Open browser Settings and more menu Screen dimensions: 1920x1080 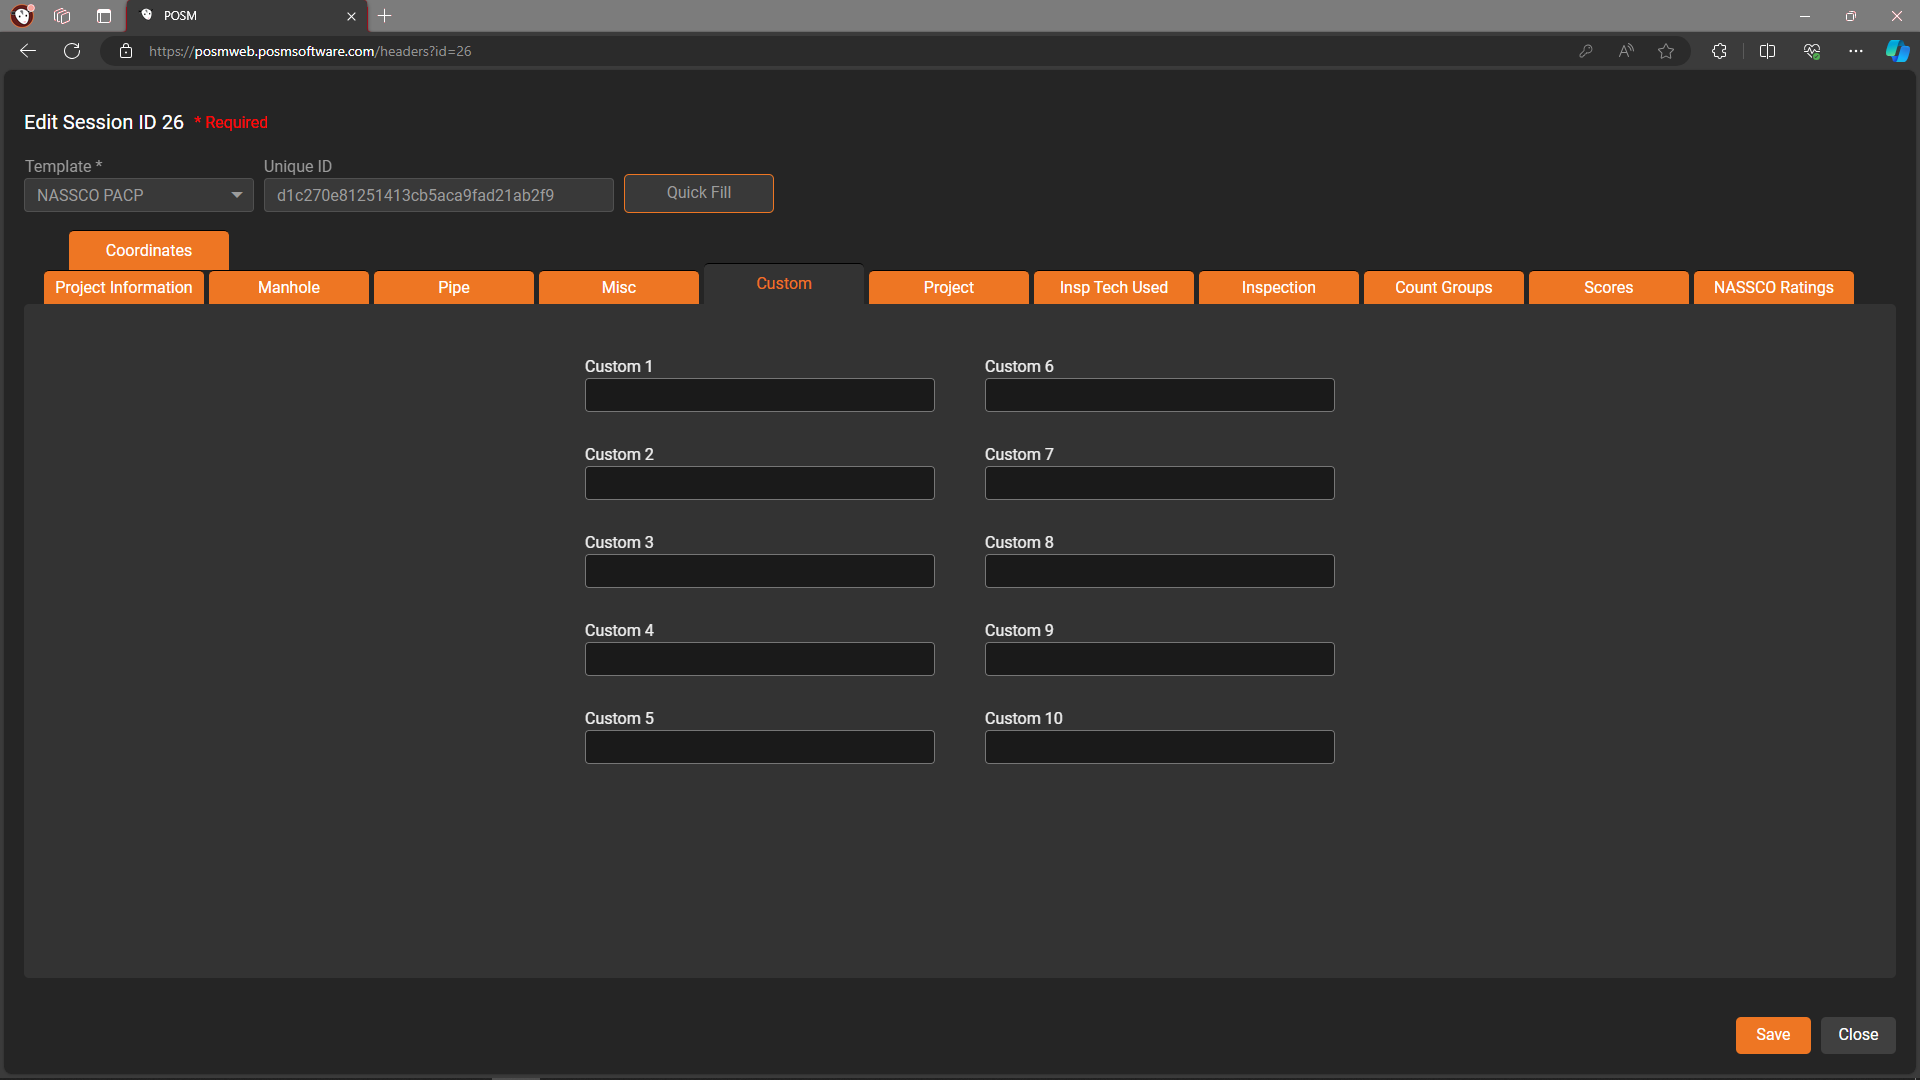pyautogui.click(x=1856, y=51)
